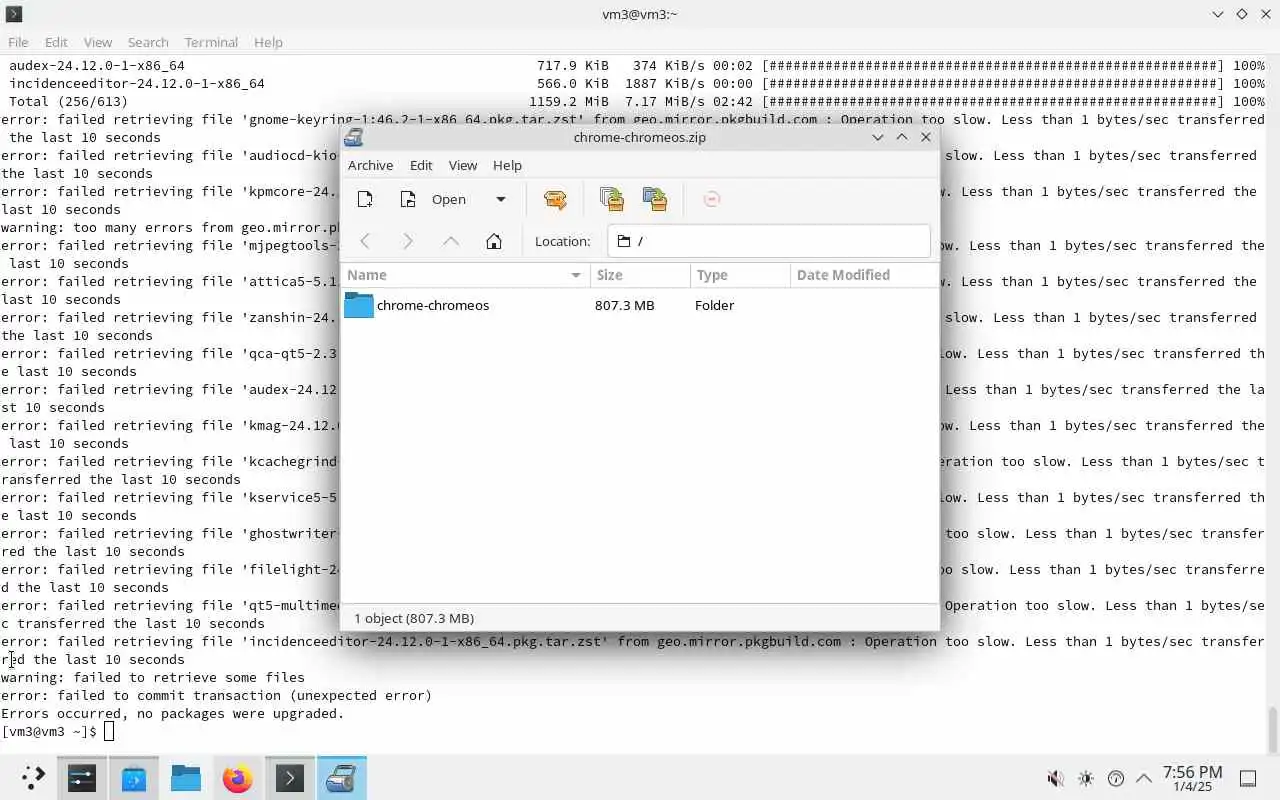Viewport: 1280px width, 800px height.
Task: Open terminal Edit menu
Action: click(56, 42)
